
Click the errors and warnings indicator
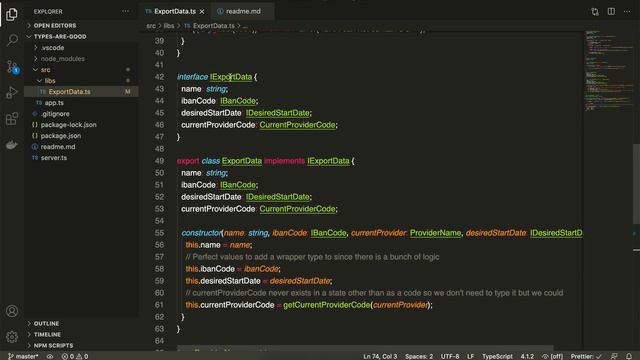[75, 356]
